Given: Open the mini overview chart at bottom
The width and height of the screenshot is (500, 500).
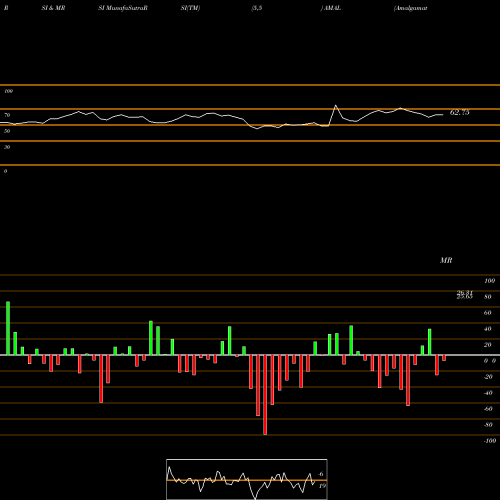Looking at the screenshot, I should 247,479.
